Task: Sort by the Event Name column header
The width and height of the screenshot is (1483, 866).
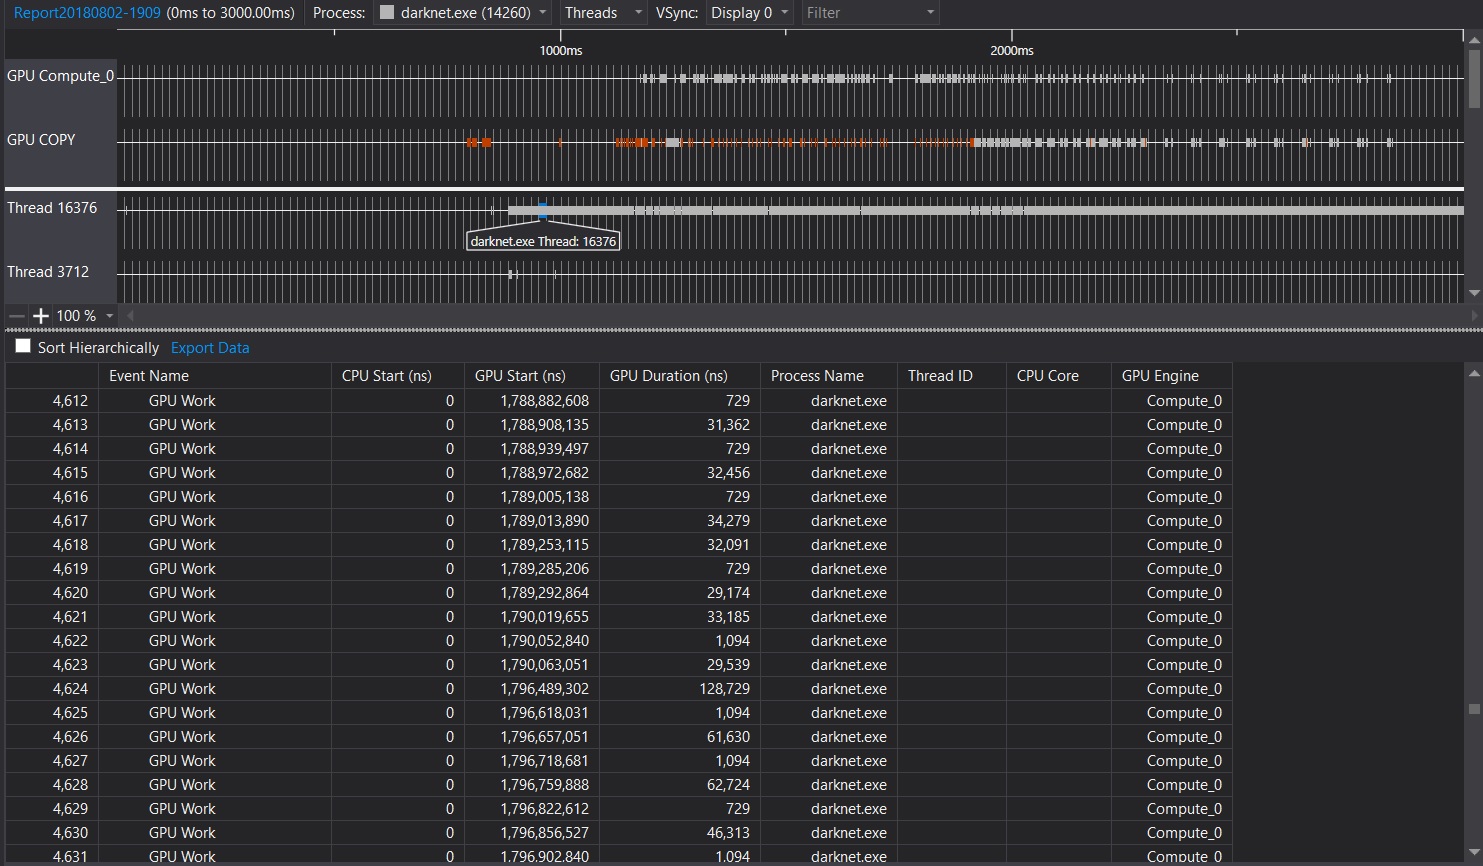Action: pos(148,375)
